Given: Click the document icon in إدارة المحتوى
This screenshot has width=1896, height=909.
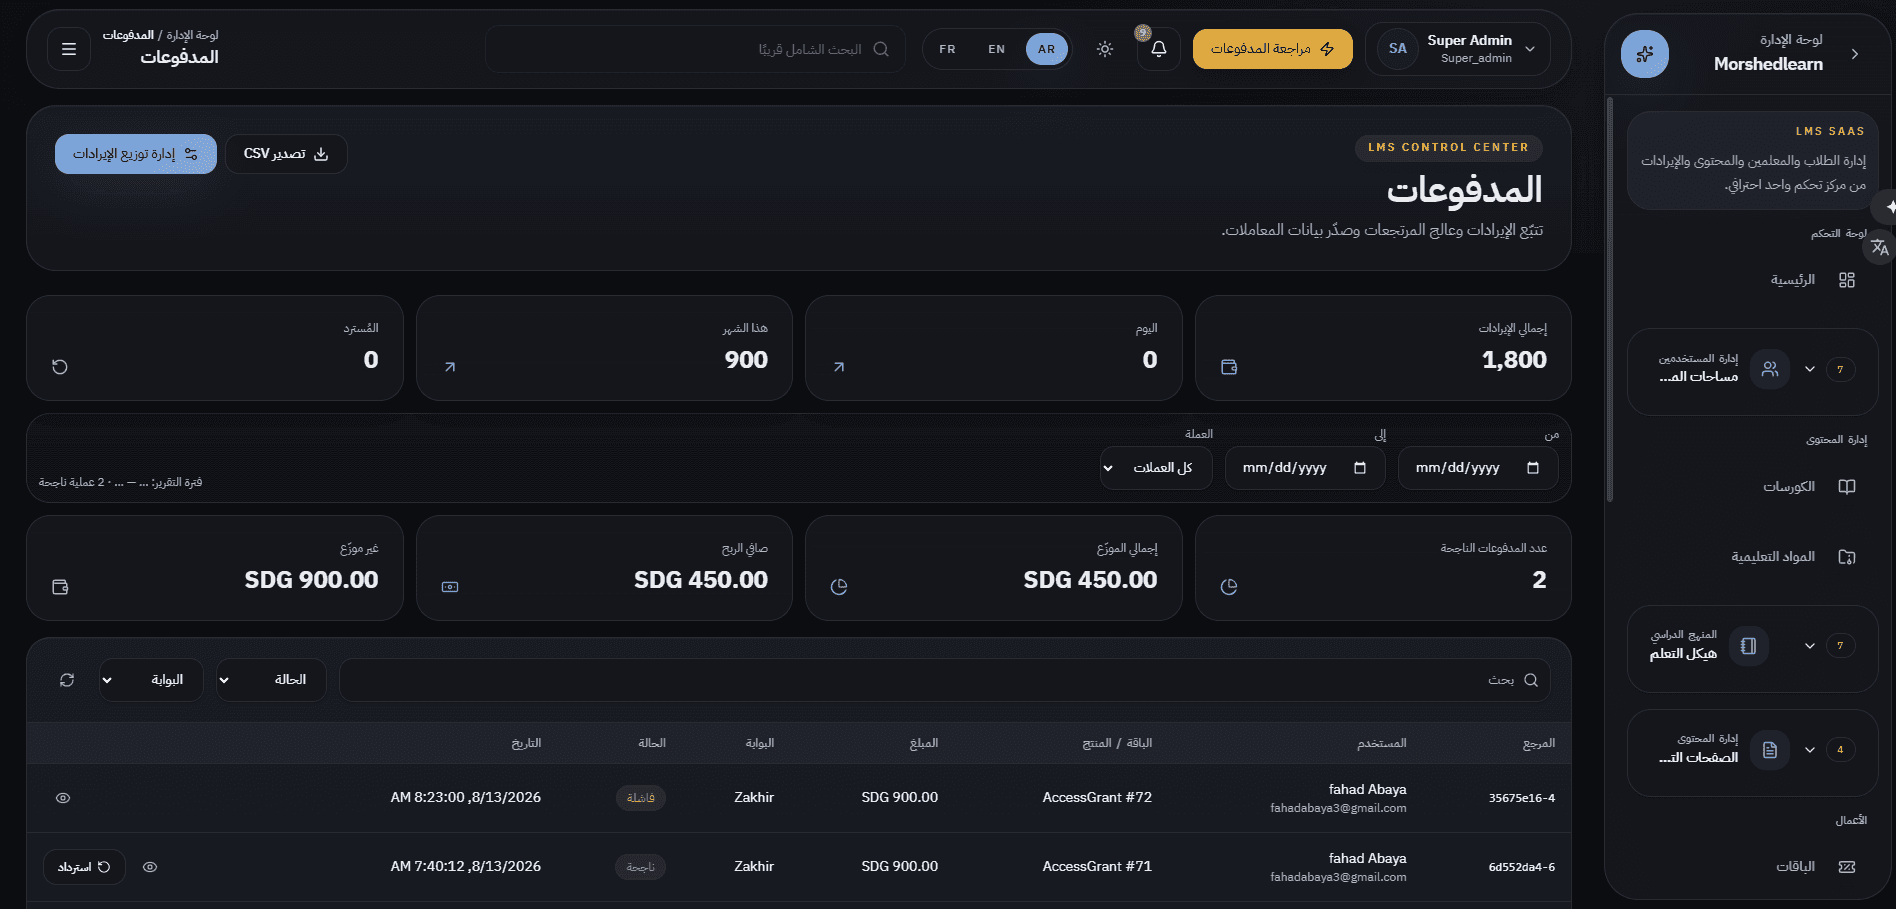Looking at the screenshot, I should 1770,750.
